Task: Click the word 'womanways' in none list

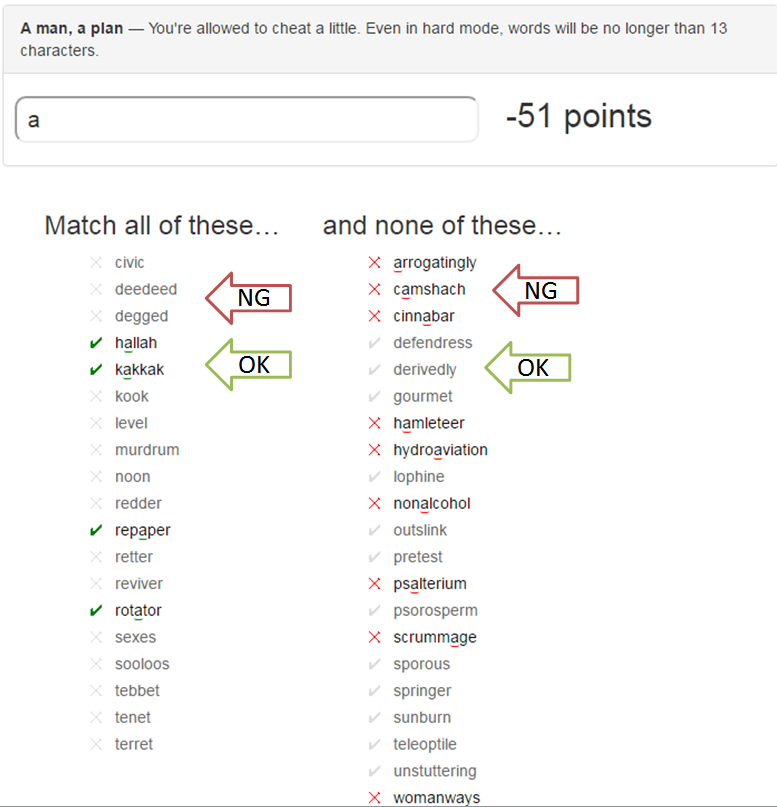Action: tap(436, 798)
